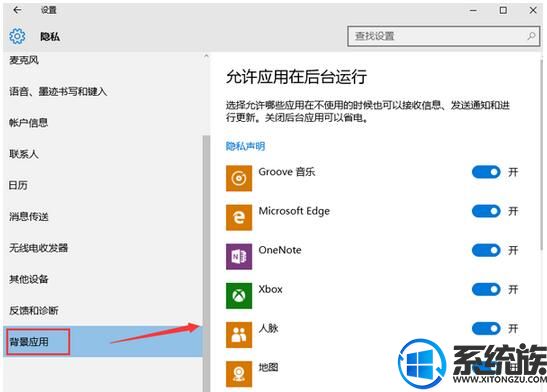This screenshot has height=392, width=547.
Task: Click the 人脉 People app icon
Action: click(x=239, y=335)
